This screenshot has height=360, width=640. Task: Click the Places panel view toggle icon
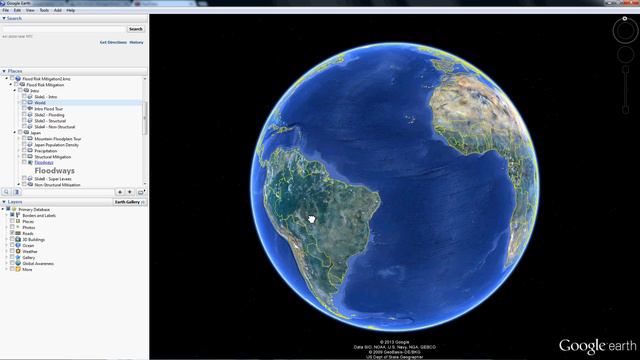(17, 192)
